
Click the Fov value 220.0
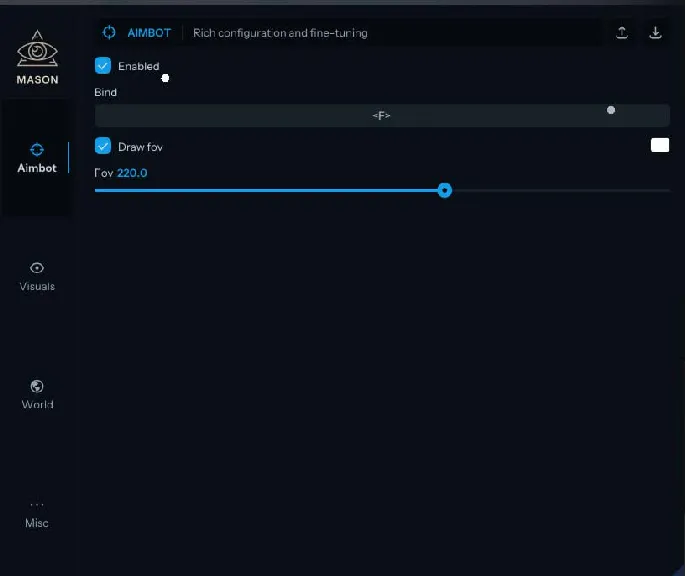(x=132, y=173)
